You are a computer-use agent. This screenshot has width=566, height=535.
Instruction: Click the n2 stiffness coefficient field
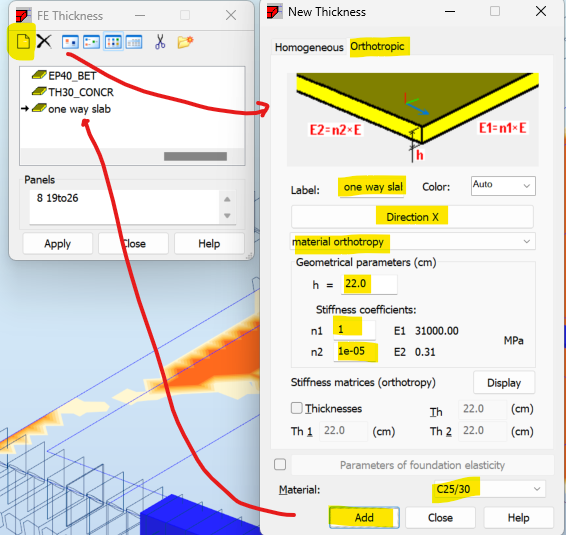354,352
